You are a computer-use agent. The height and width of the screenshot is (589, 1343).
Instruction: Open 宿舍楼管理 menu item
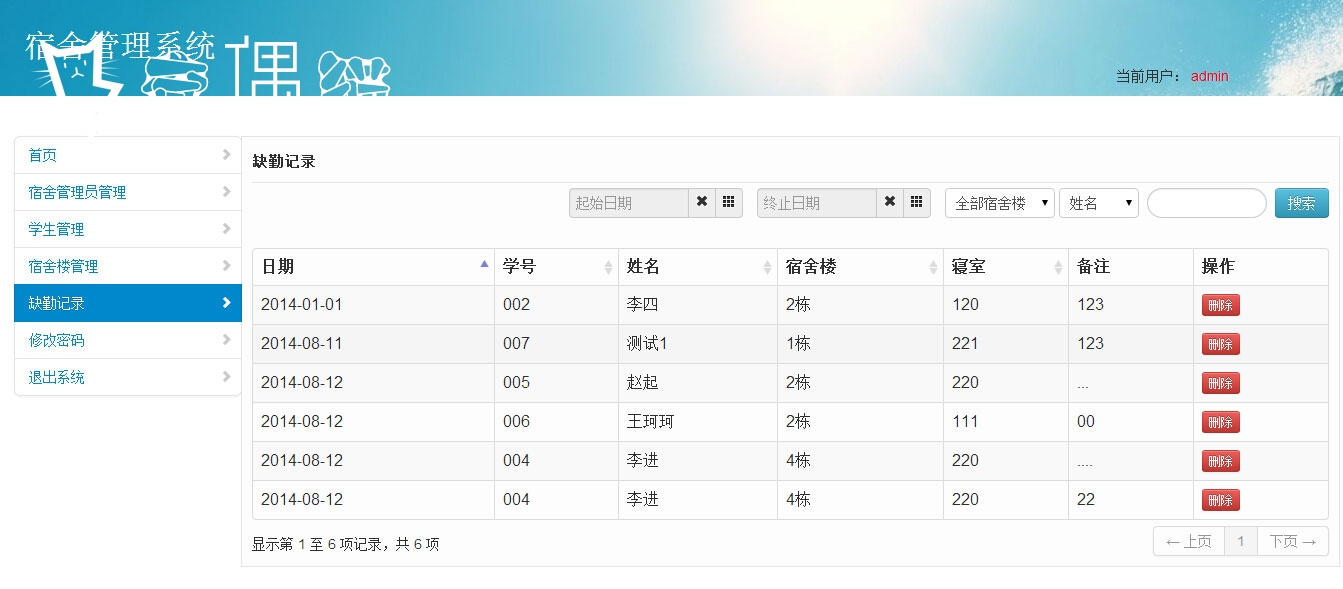point(128,266)
